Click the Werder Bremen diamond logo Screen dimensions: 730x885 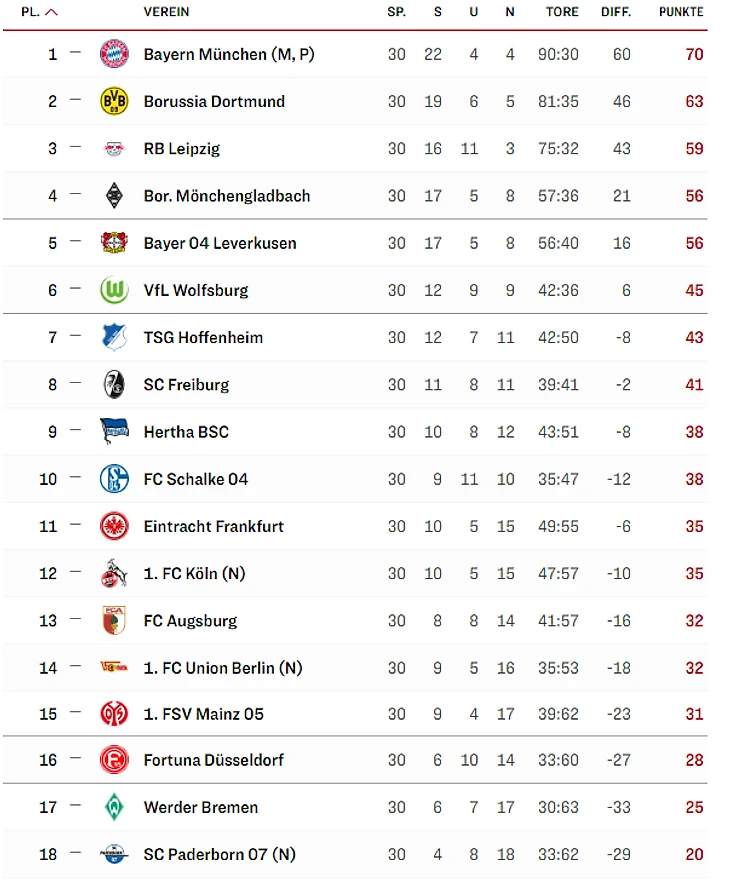[x=114, y=807]
